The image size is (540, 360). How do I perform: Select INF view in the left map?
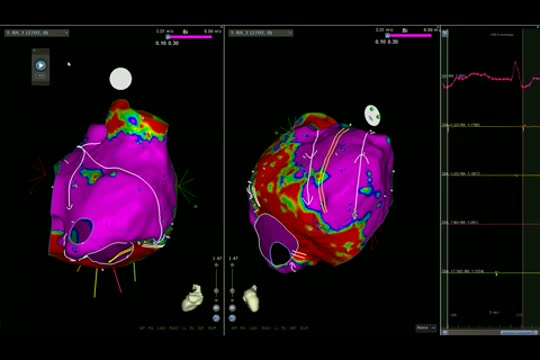pyautogui.click(x=200, y=328)
